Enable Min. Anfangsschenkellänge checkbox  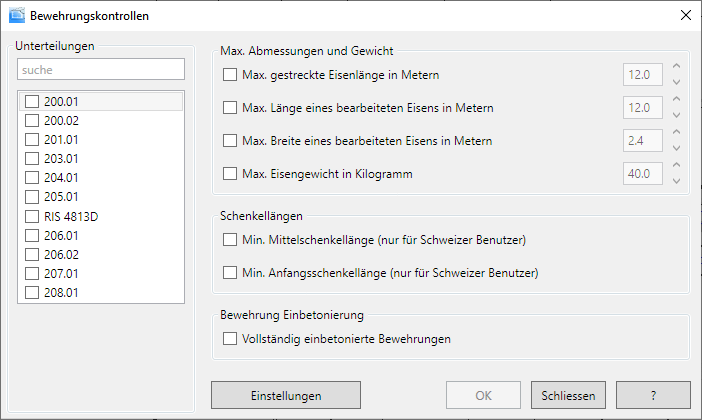coord(231,273)
